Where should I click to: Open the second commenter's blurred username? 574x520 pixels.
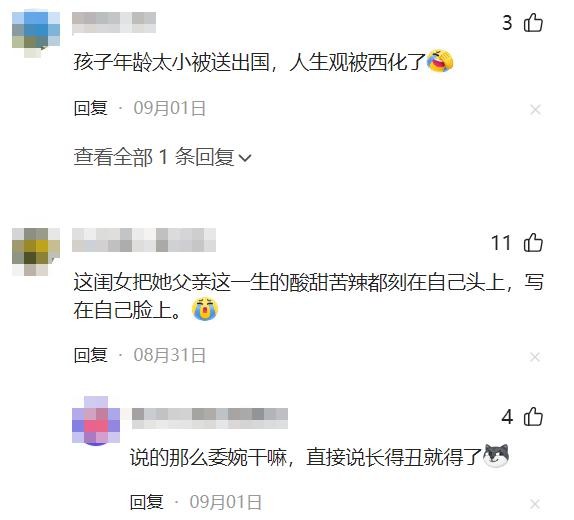coord(144,240)
